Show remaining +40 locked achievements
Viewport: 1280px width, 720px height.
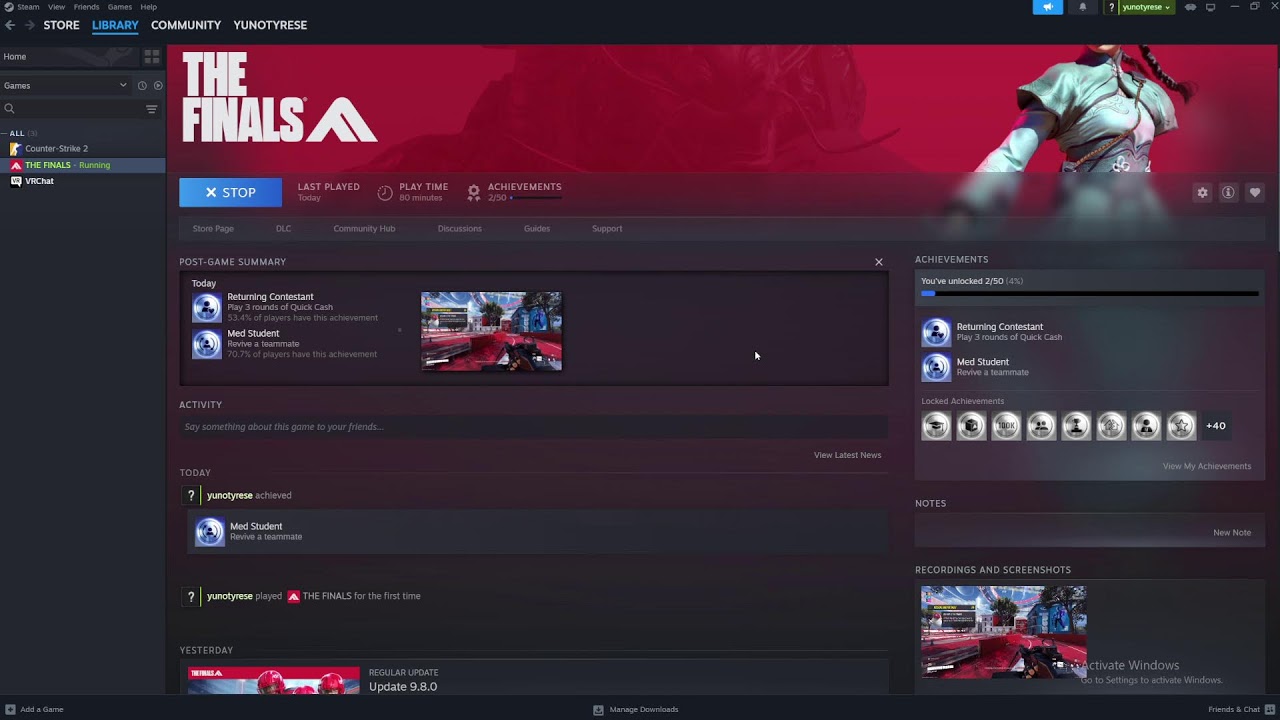(x=1216, y=426)
